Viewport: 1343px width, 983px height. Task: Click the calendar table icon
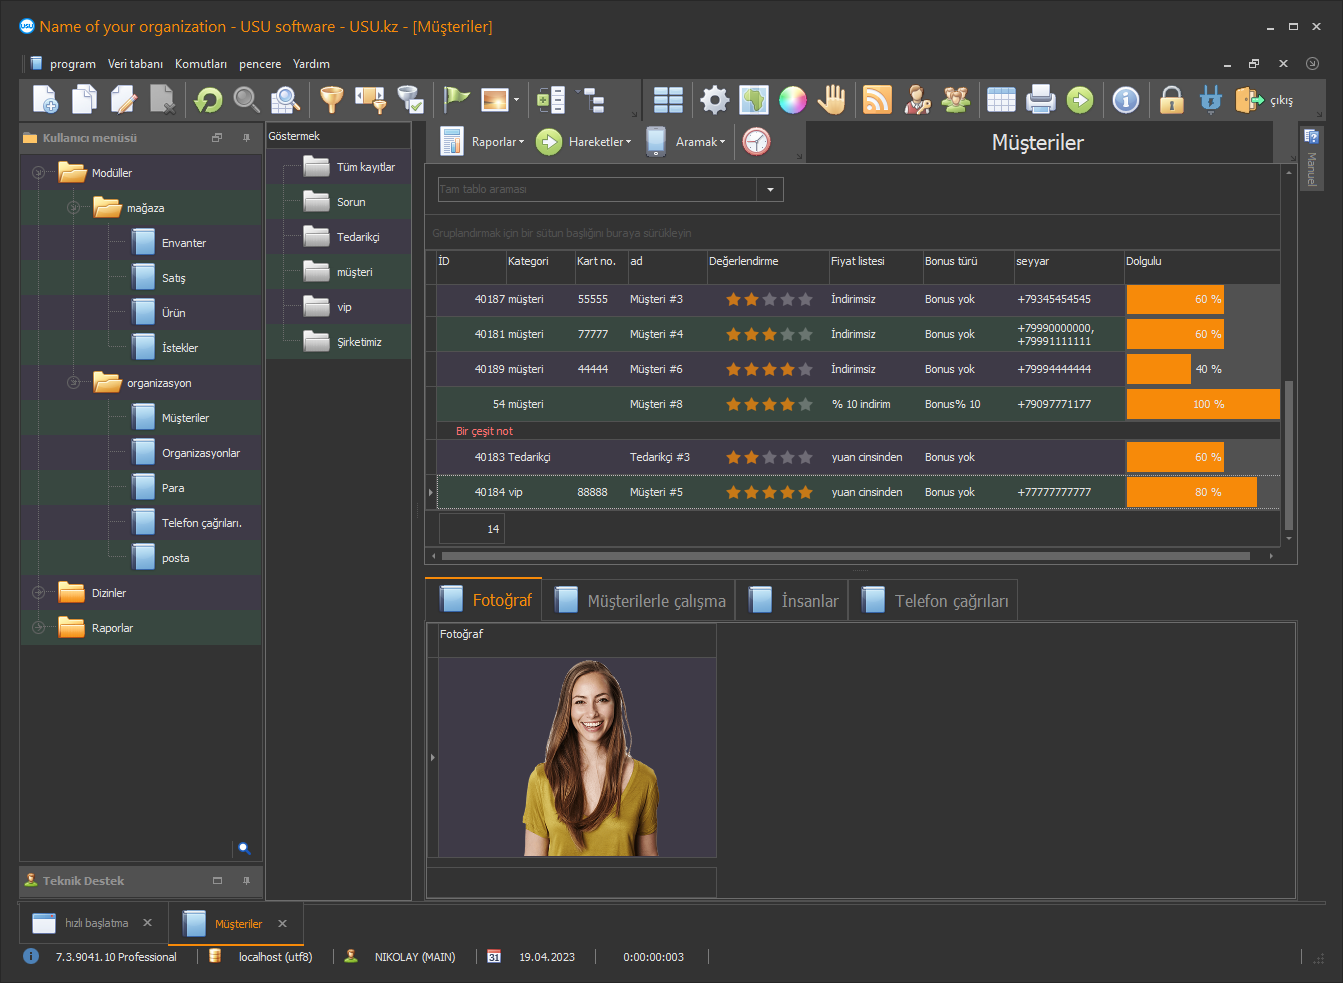point(1001,100)
